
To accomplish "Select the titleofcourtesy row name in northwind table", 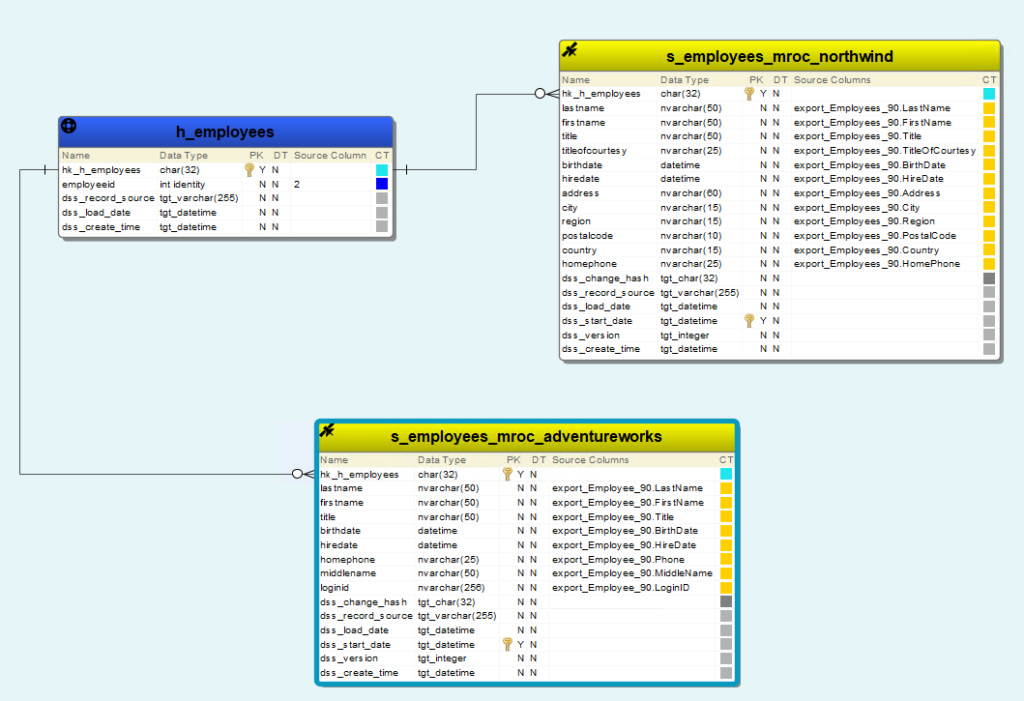I will point(594,150).
